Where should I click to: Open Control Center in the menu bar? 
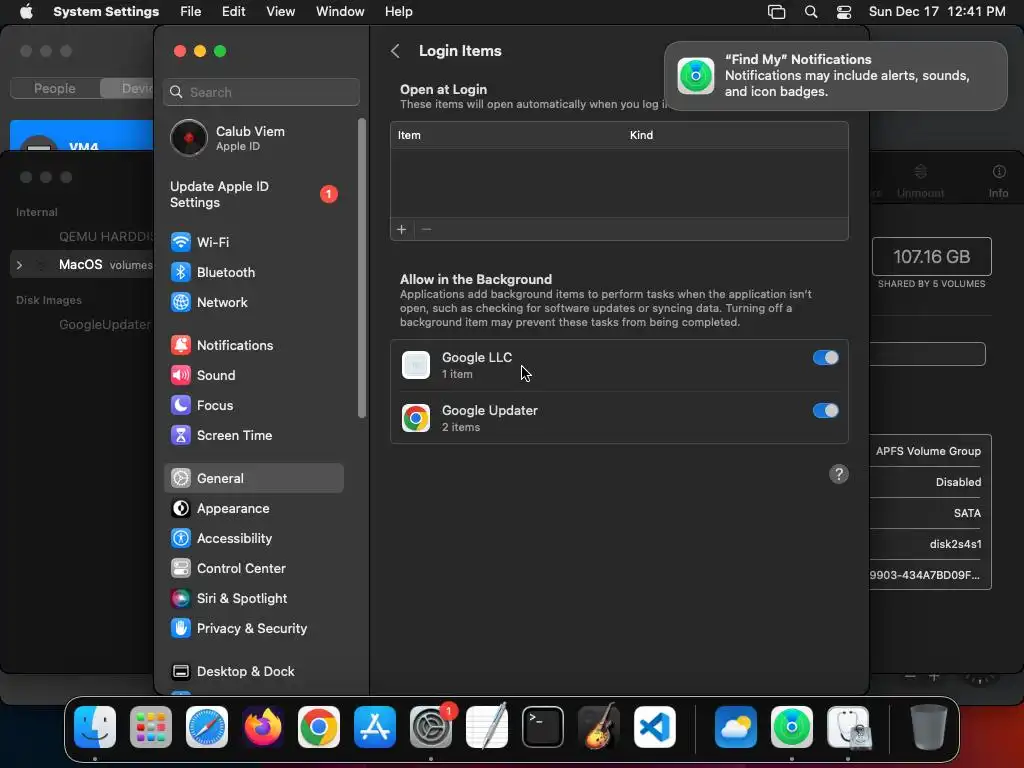point(844,12)
